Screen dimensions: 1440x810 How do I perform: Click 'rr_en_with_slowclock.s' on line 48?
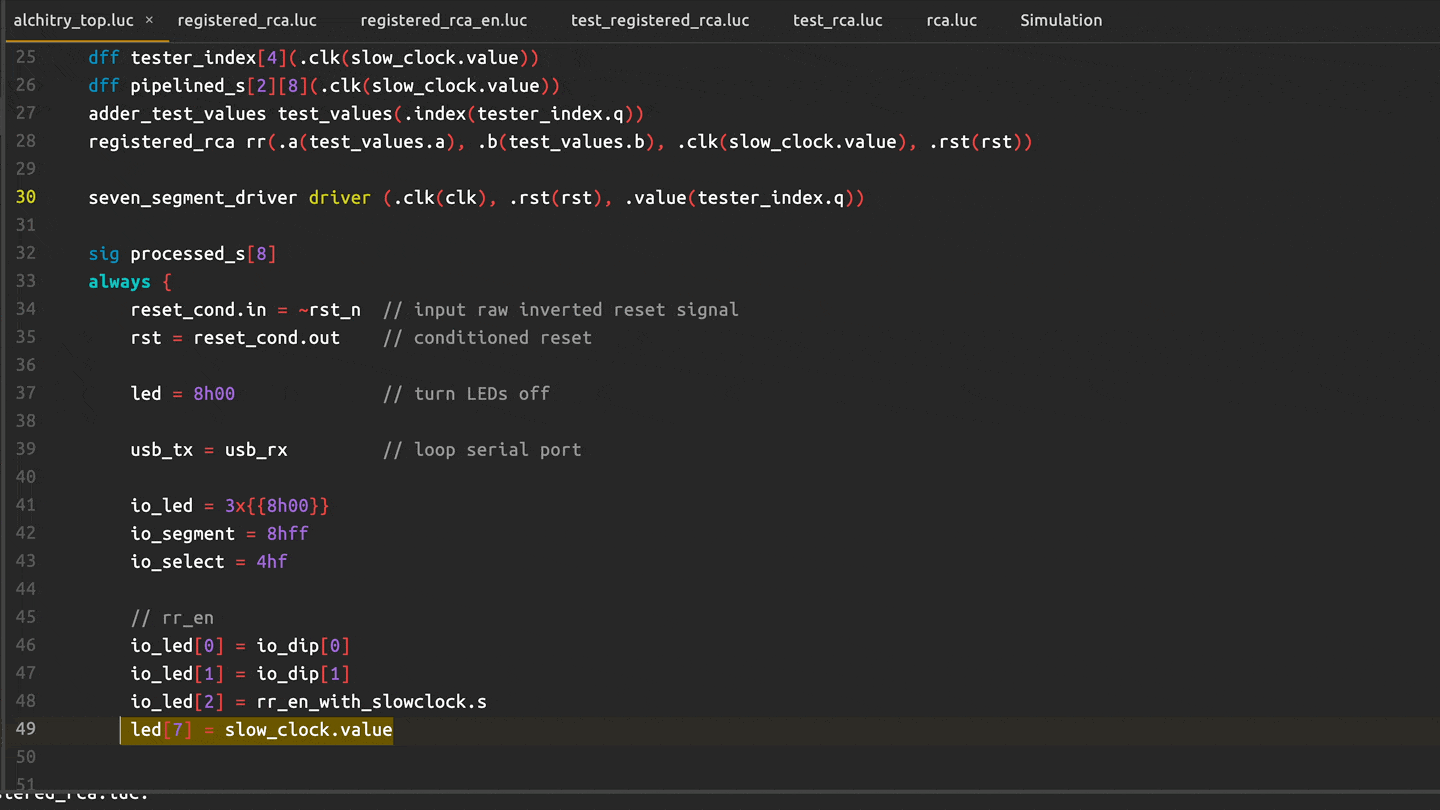pyautogui.click(x=371, y=702)
